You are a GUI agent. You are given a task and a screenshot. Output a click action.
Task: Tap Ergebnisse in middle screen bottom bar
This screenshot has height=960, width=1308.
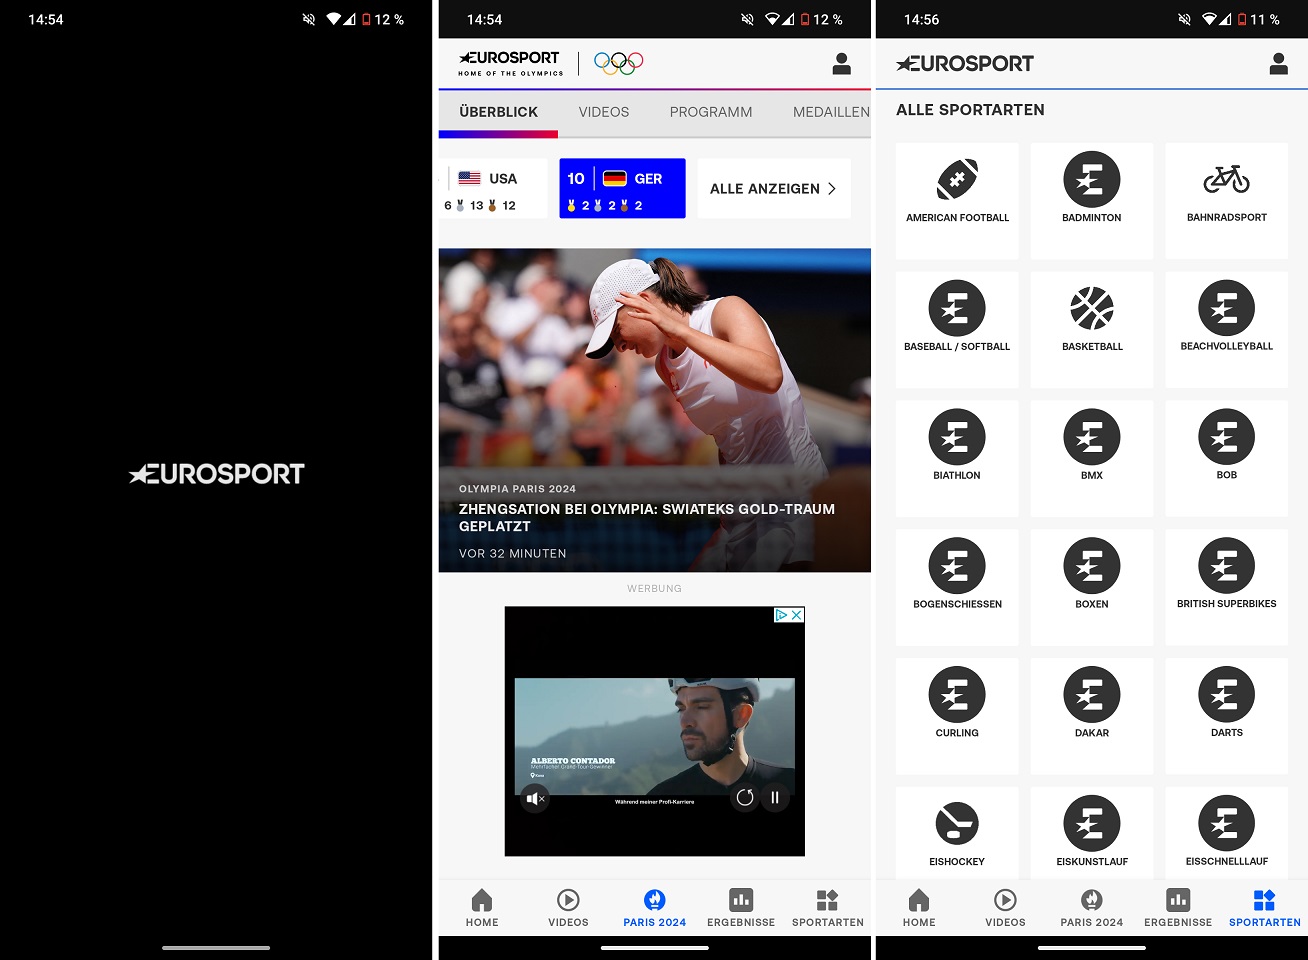741,908
